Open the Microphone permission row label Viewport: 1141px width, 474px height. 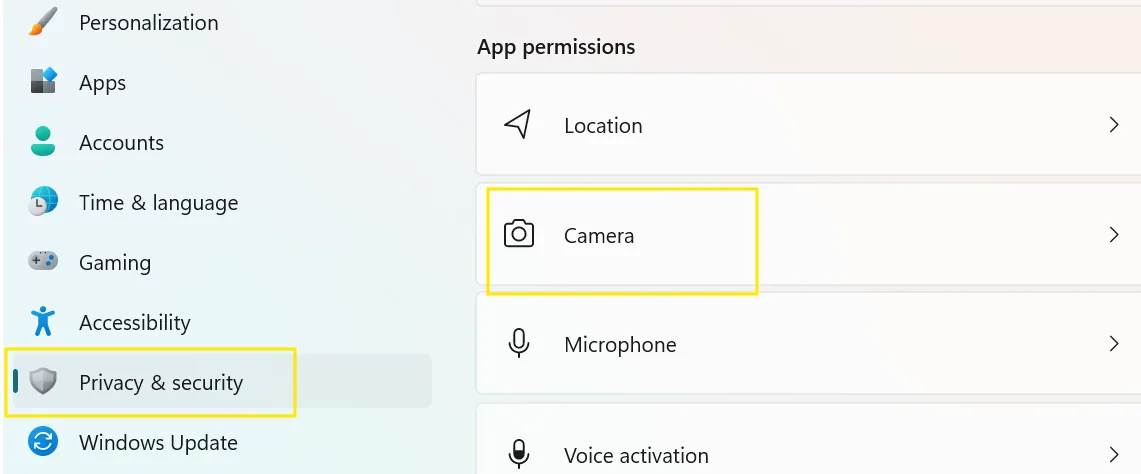pos(620,344)
